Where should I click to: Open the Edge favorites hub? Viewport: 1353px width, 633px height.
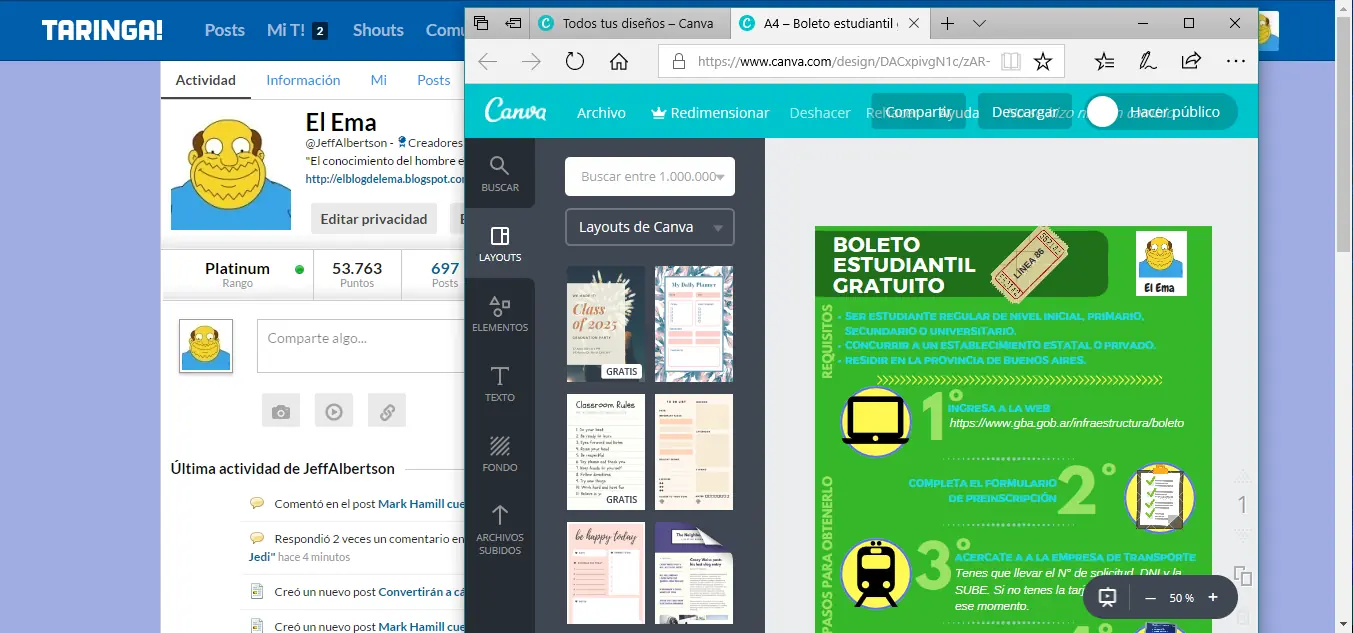coord(1104,62)
